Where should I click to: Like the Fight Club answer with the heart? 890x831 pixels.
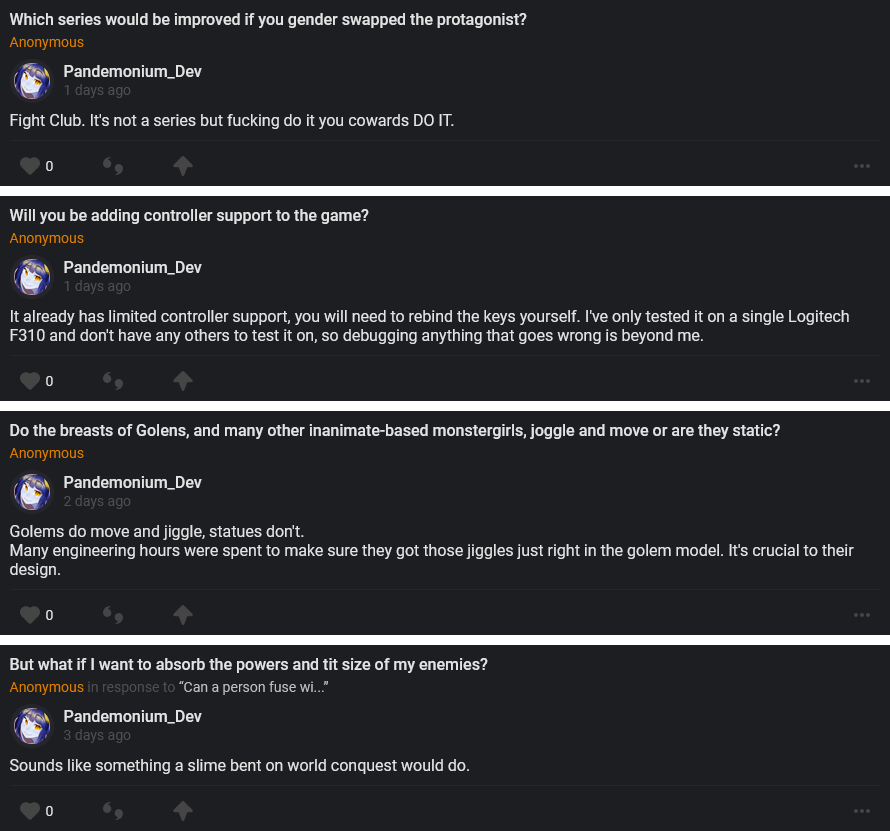pyautogui.click(x=29, y=166)
